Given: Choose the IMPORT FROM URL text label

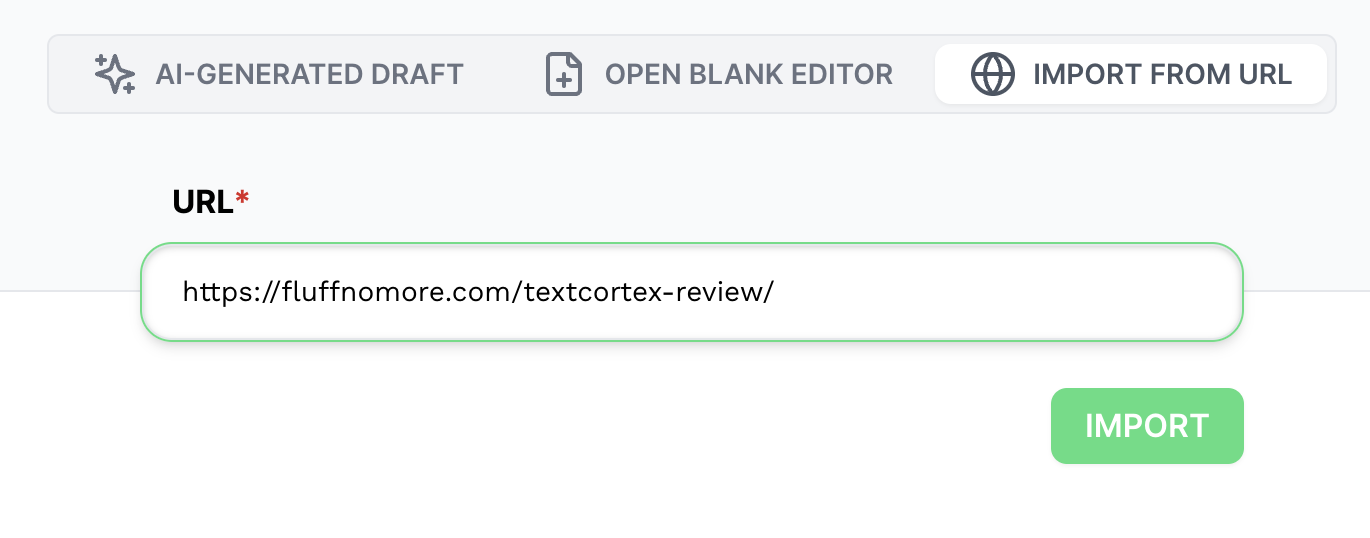Looking at the screenshot, I should pyautogui.click(x=1162, y=75).
